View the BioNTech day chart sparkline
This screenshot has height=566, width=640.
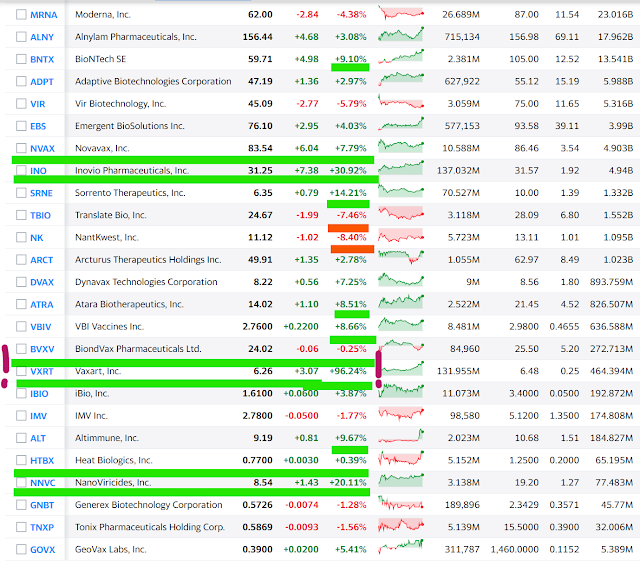pyautogui.click(x=401, y=57)
